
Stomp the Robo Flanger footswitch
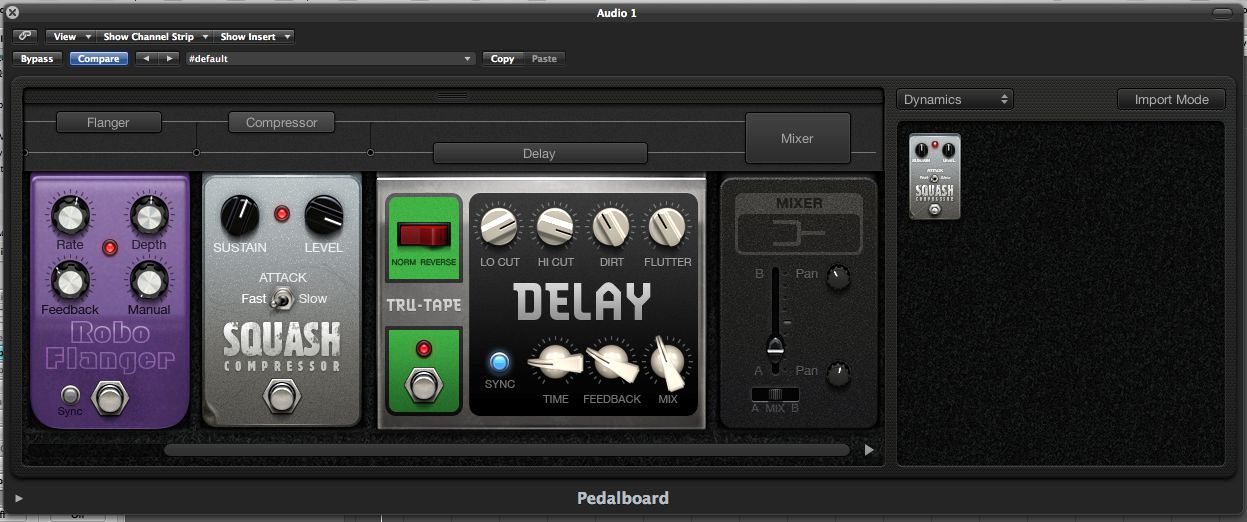[x=109, y=399]
